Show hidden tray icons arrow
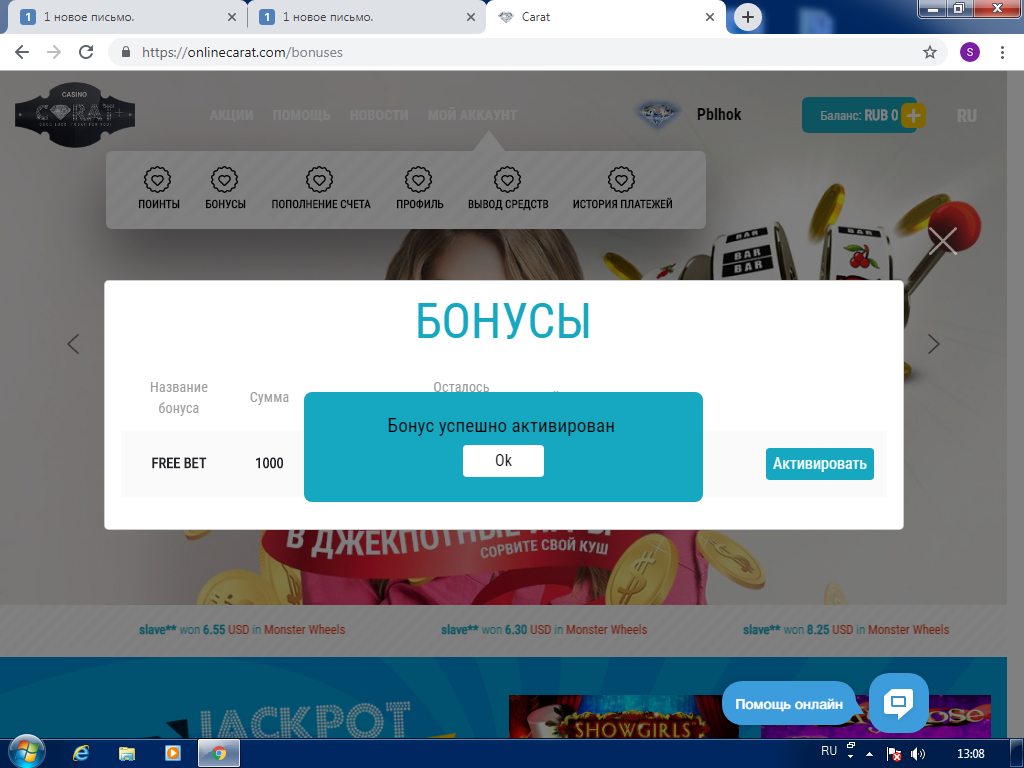This screenshot has height=768, width=1024. (869, 754)
